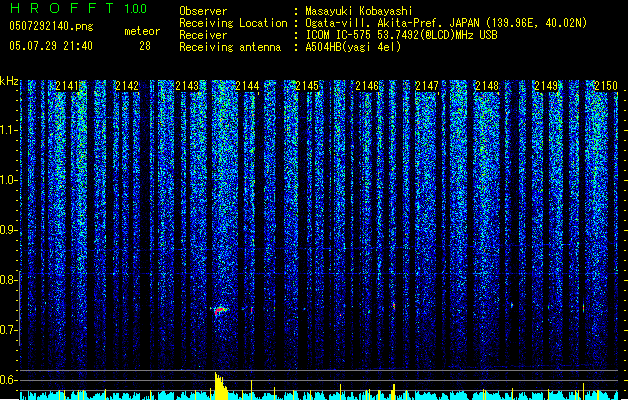Select the ICOM IC-575 53.7492 MHz USB text
Viewport: 629px width, 400px height.
click(402, 35)
